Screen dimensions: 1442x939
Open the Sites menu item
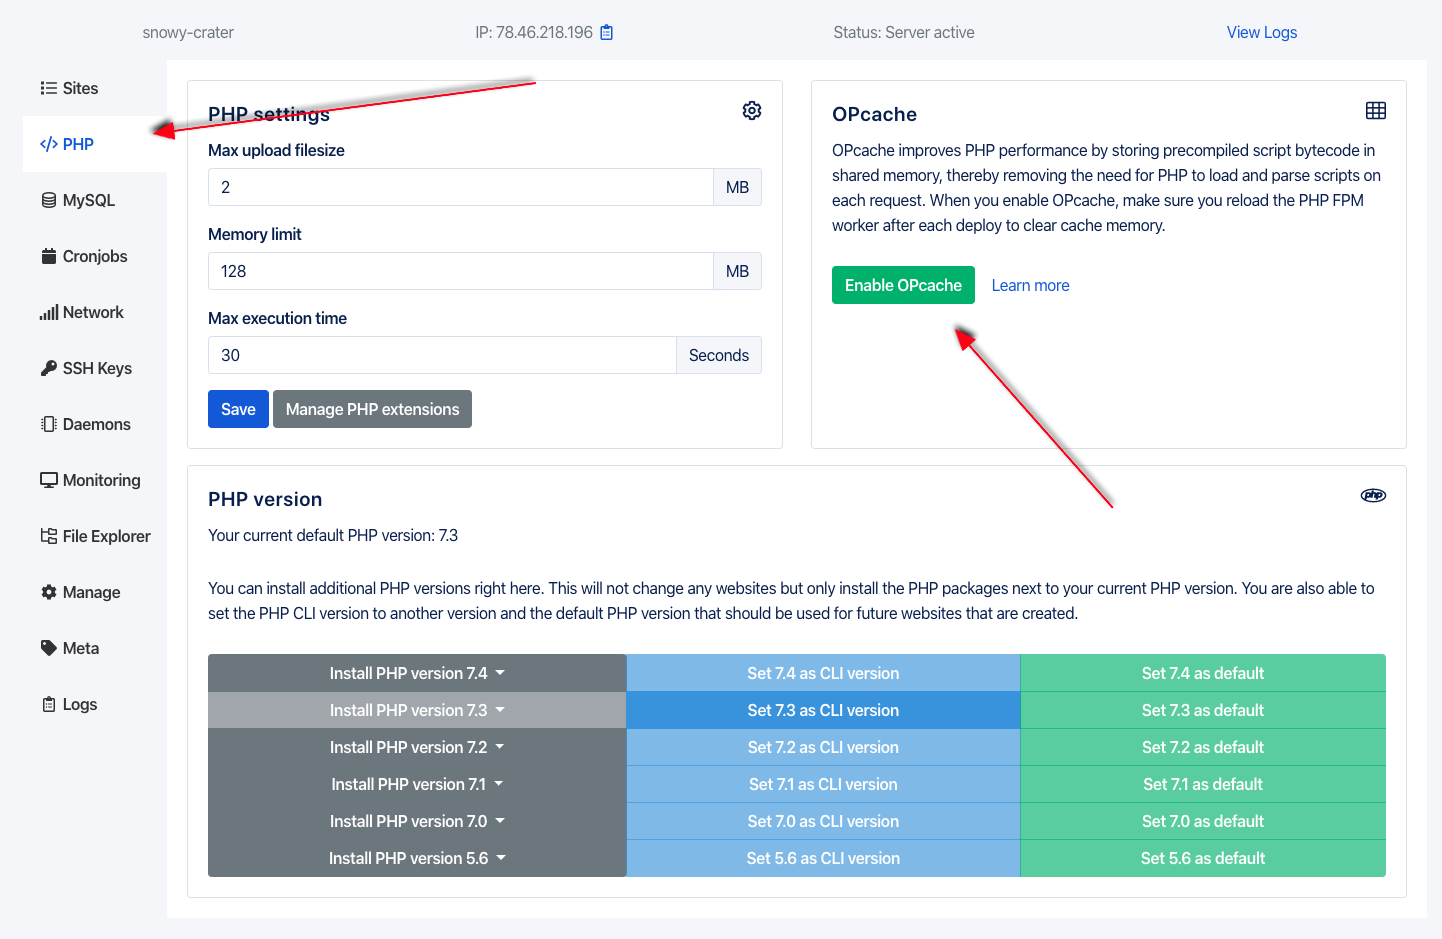pos(95,88)
